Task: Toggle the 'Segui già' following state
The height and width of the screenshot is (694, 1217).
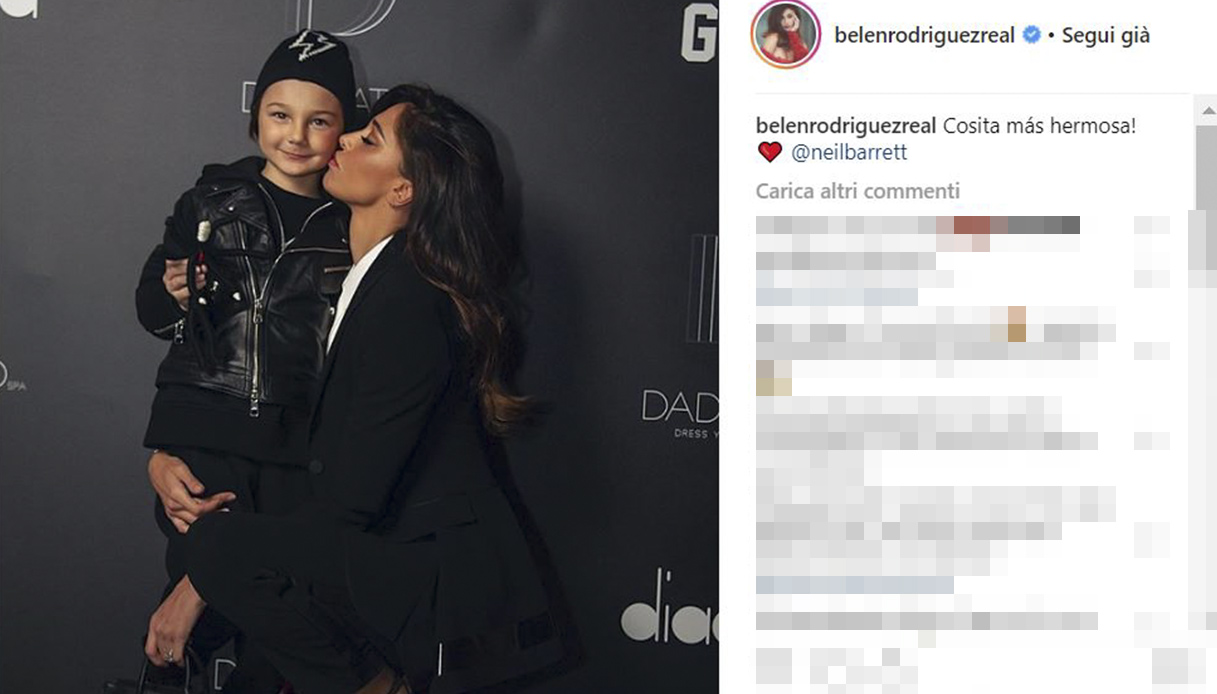Action: (x=1105, y=35)
